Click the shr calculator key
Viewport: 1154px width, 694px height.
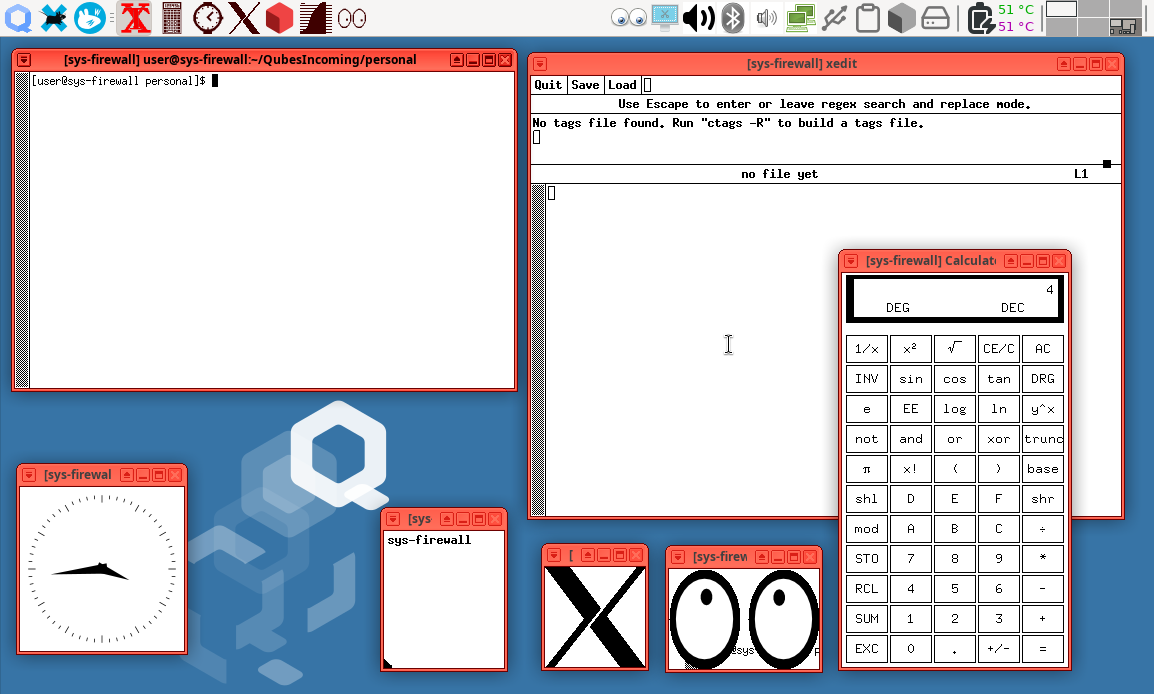(1043, 499)
